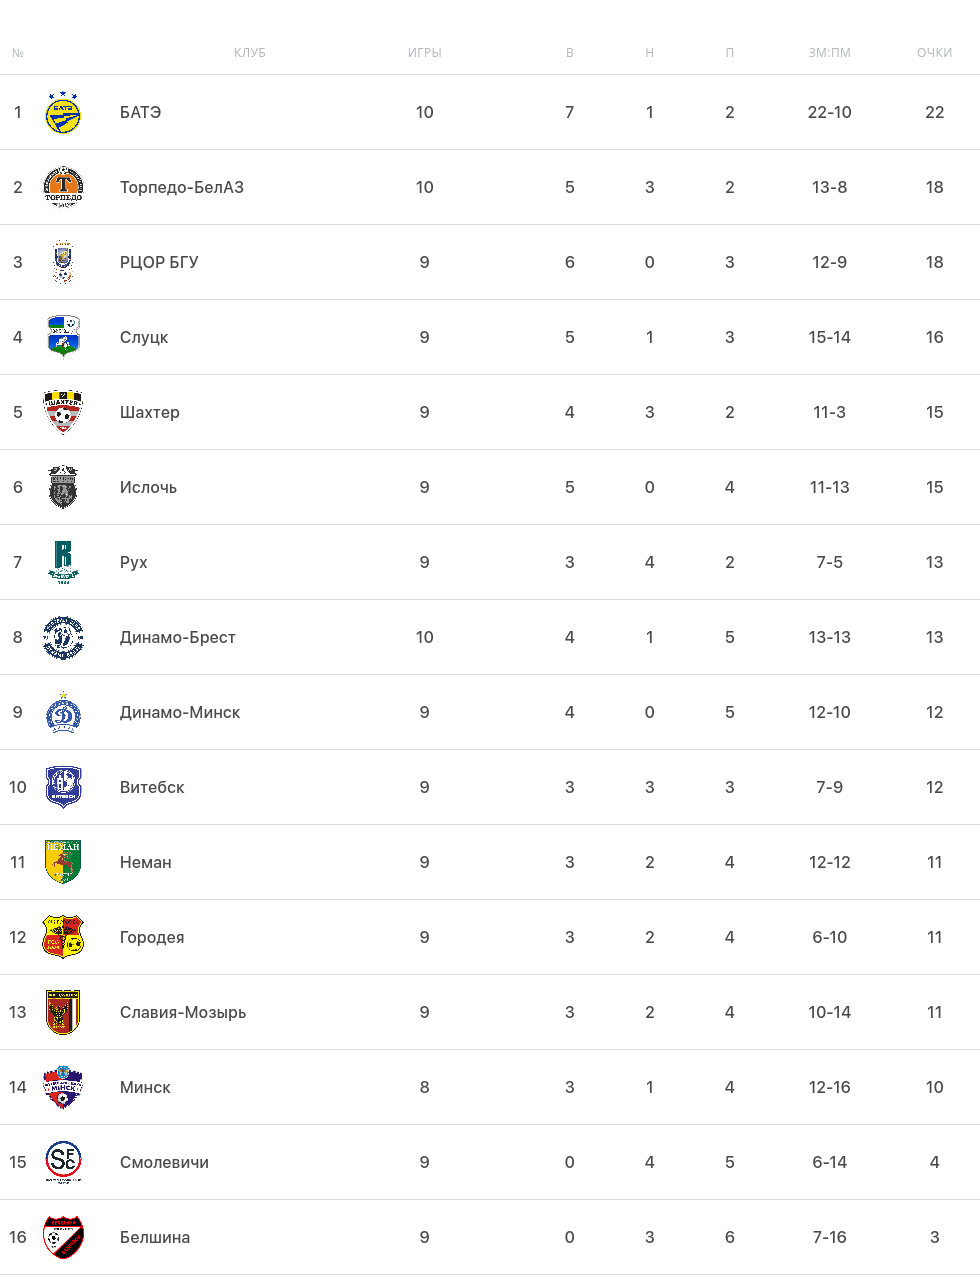Click the Минск team logo
The image size is (980, 1282).
point(63,1087)
